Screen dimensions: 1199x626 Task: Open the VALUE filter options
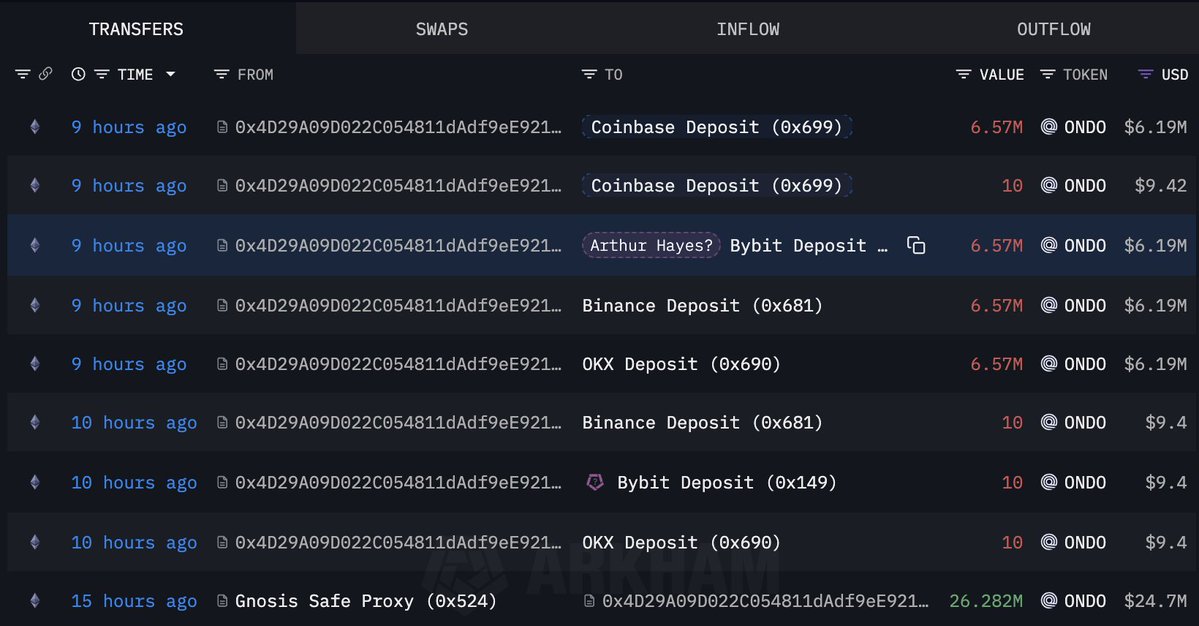coord(964,74)
